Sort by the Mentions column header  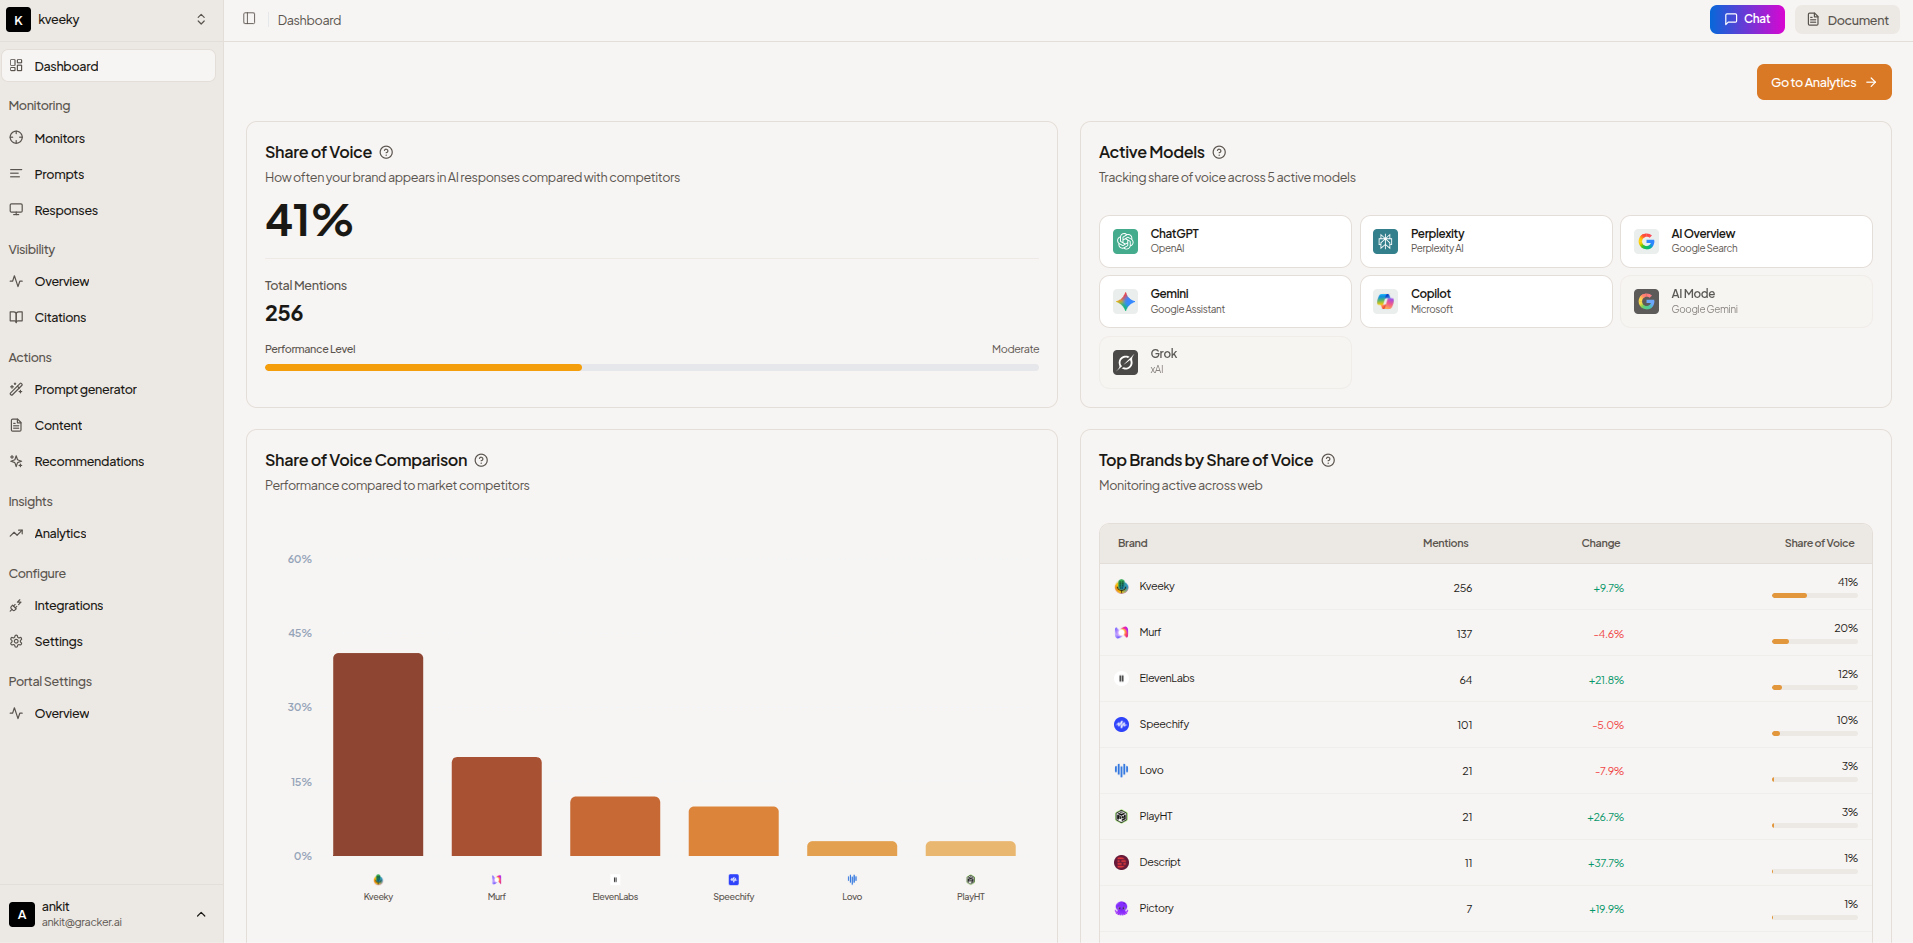pos(1445,544)
